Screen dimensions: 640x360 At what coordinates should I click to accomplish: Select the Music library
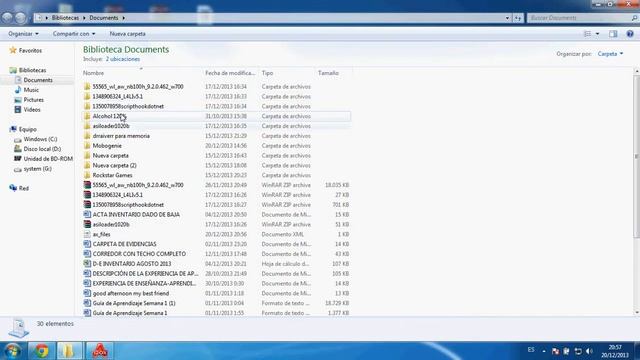point(31,90)
